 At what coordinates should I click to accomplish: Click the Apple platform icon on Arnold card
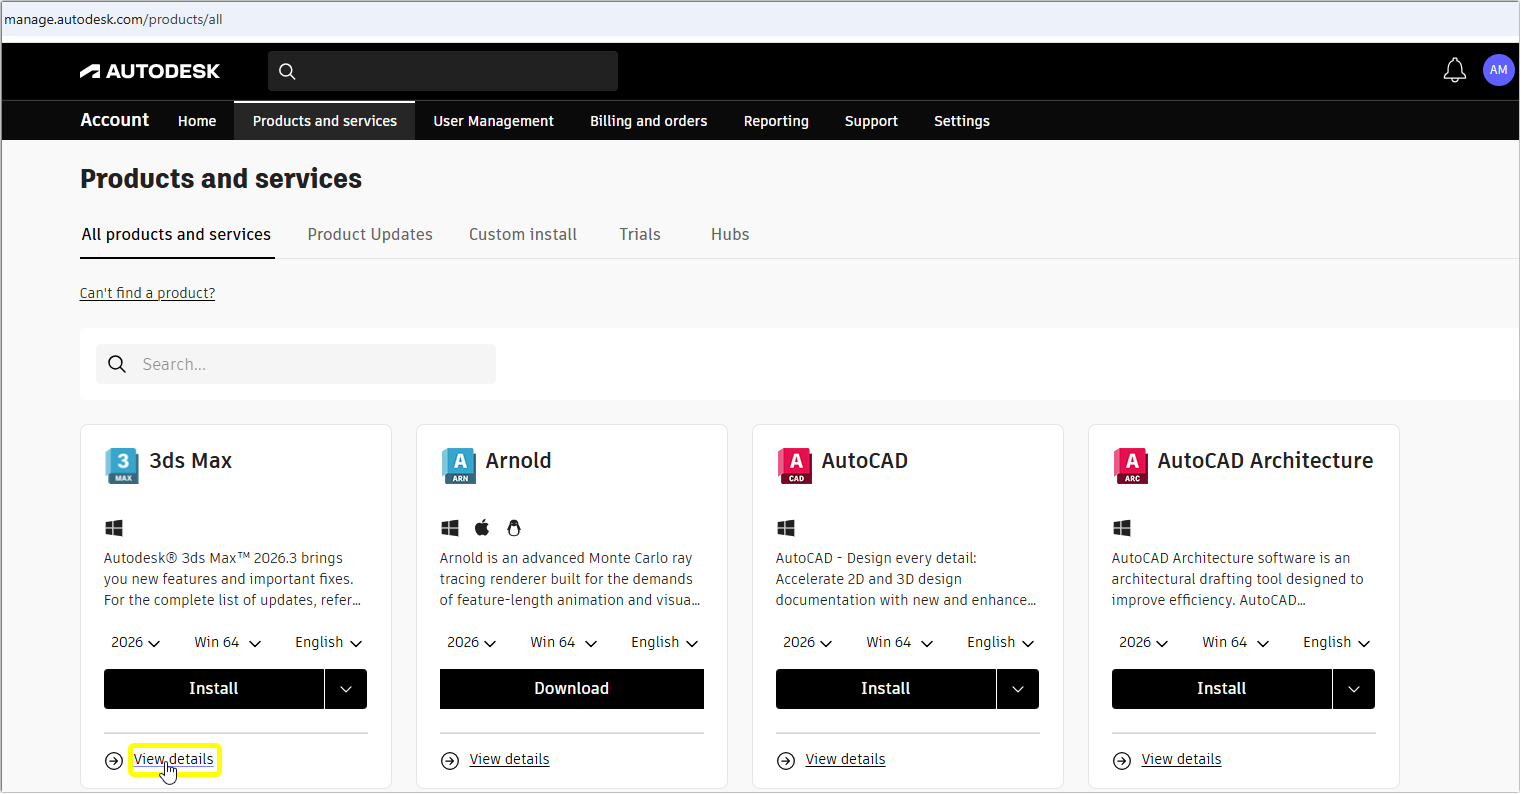point(481,527)
